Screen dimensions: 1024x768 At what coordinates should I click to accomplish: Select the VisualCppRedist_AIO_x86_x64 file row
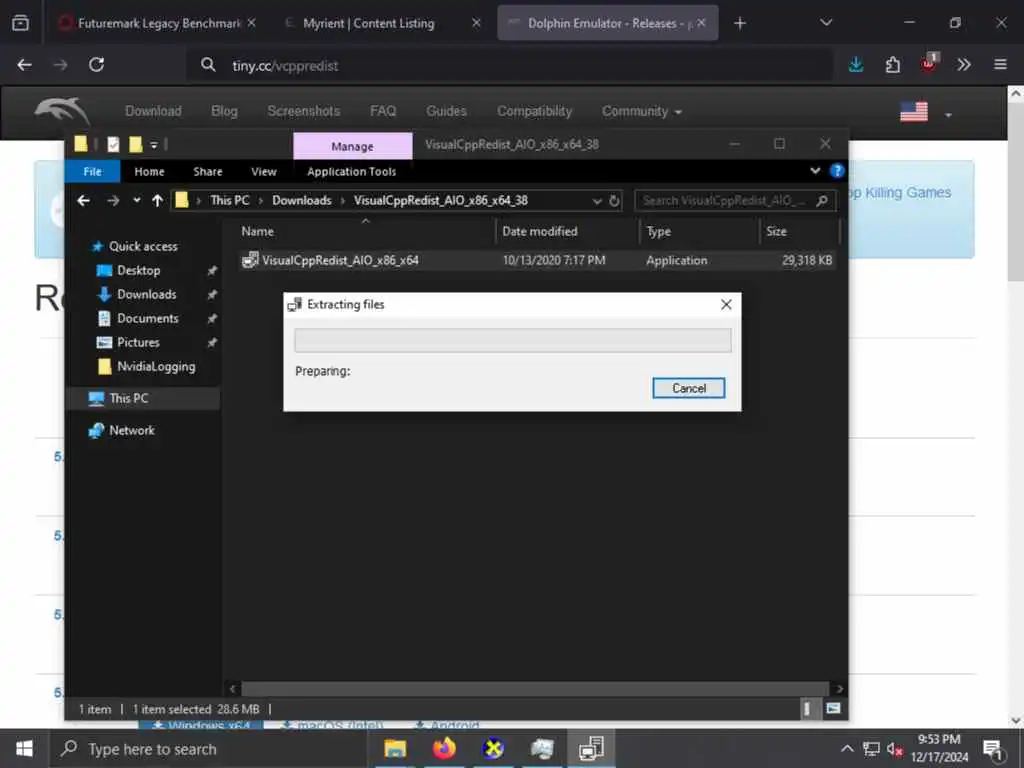[536, 260]
